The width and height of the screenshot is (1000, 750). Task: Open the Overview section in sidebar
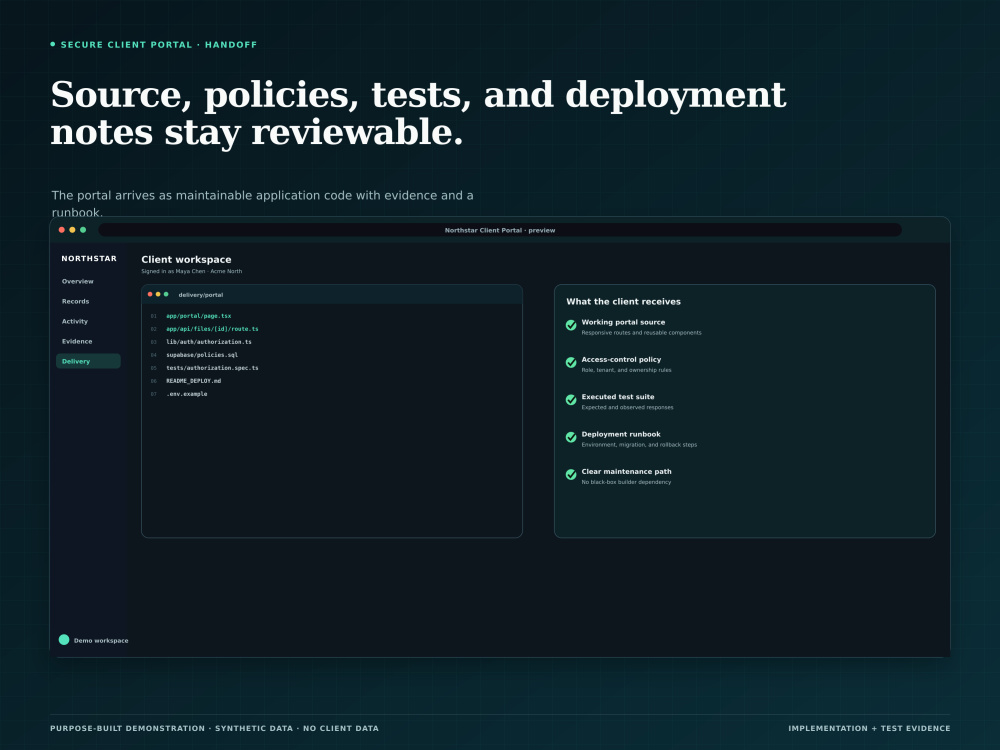coord(78,281)
